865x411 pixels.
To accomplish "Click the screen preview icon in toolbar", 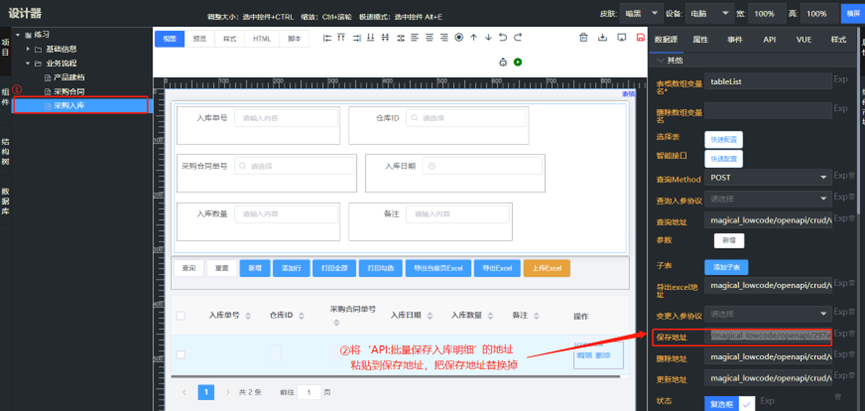I will click(x=622, y=38).
